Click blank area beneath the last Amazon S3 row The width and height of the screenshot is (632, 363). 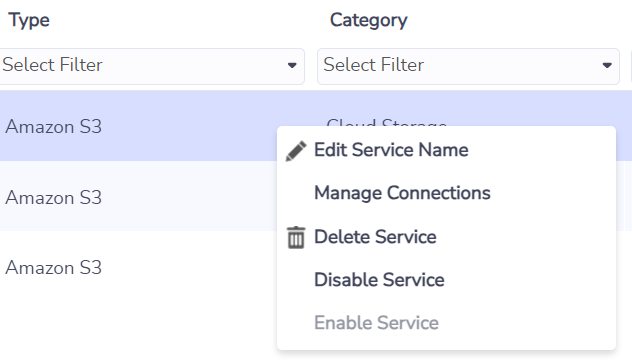click(x=137, y=330)
